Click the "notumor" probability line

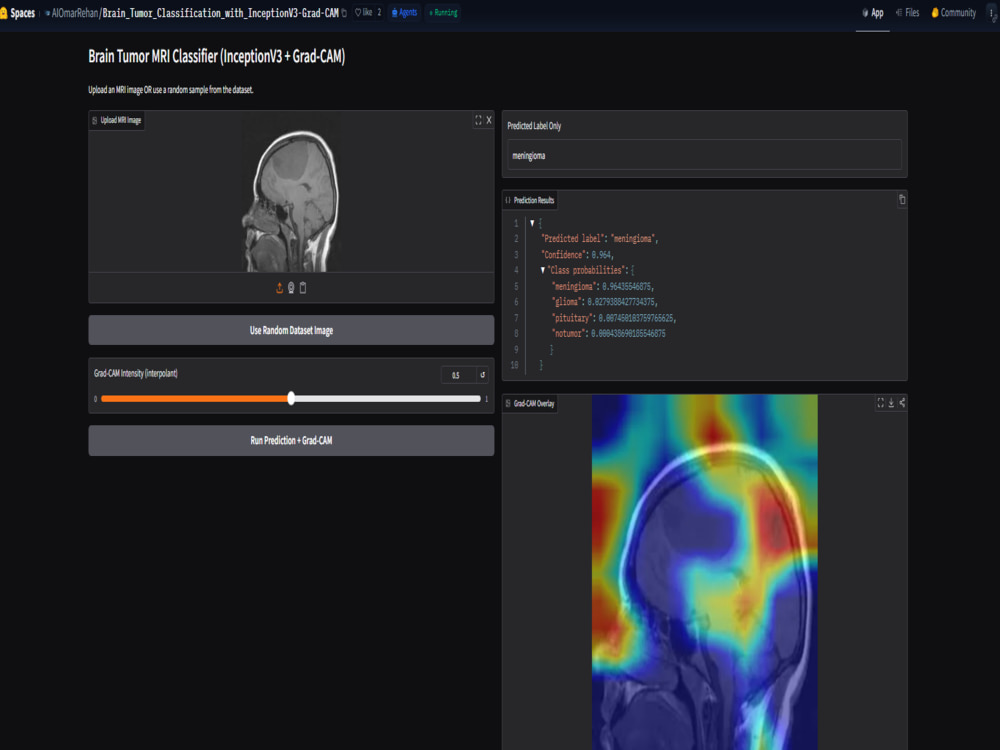pos(608,334)
